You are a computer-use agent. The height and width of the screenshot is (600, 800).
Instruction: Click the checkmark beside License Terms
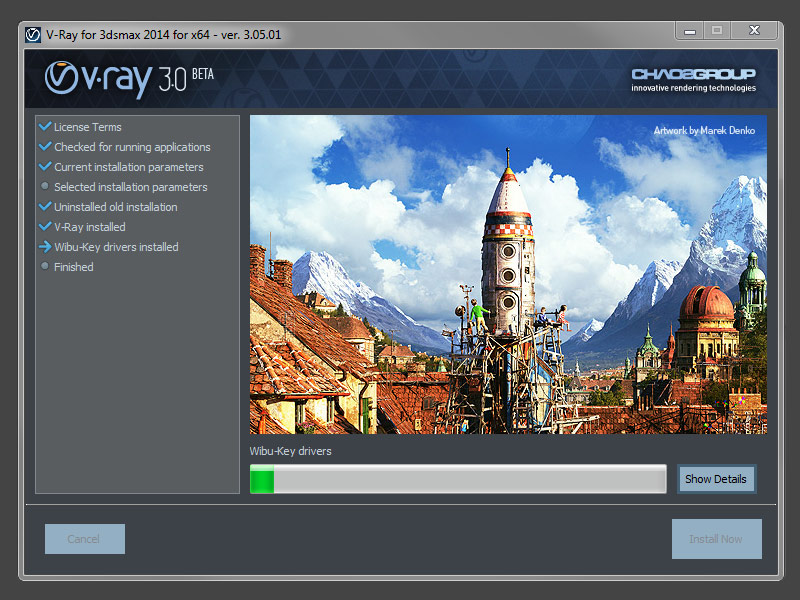[45, 126]
